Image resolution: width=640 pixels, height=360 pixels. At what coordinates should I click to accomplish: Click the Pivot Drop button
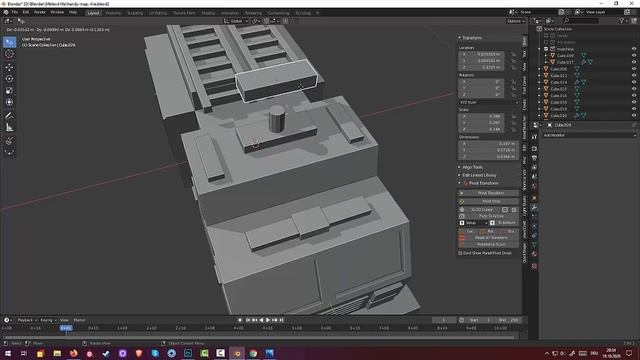[489, 201]
